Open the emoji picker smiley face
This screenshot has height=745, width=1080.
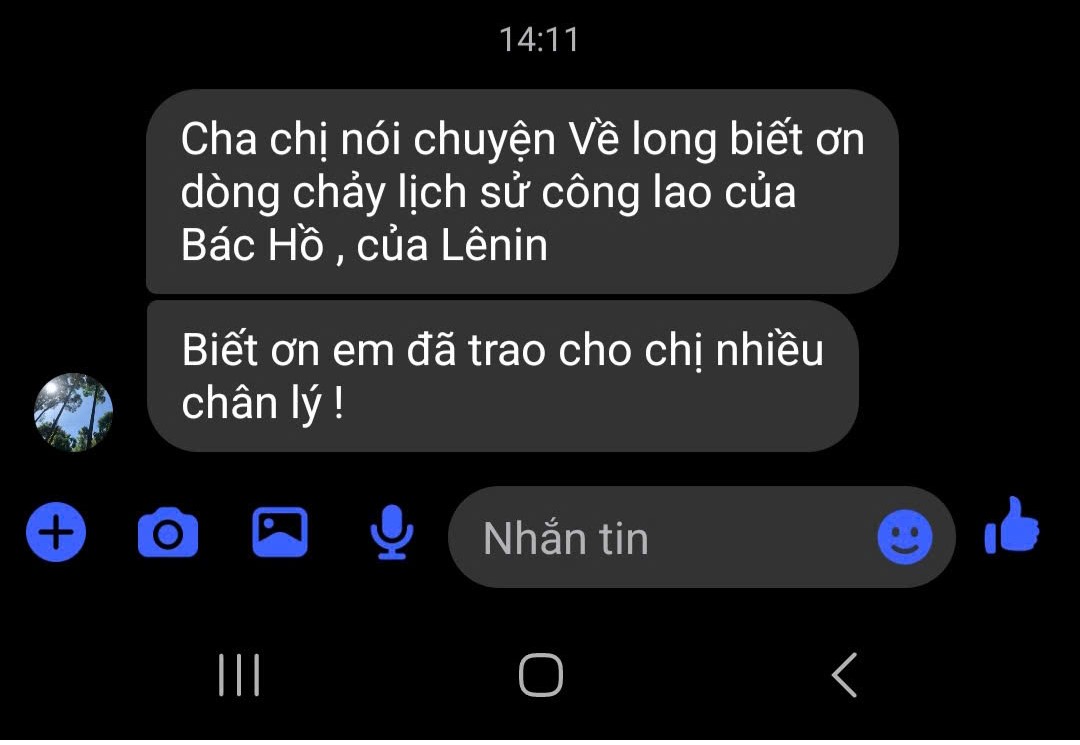pyautogui.click(x=905, y=537)
